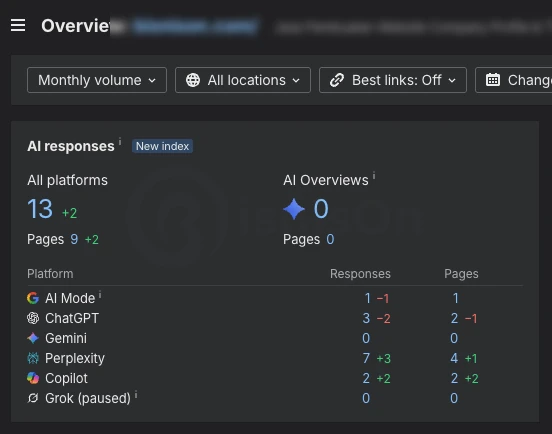The width and height of the screenshot is (552, 434).
Task: Click the info icon next to AI Overviews
Action: pos(374,175)
